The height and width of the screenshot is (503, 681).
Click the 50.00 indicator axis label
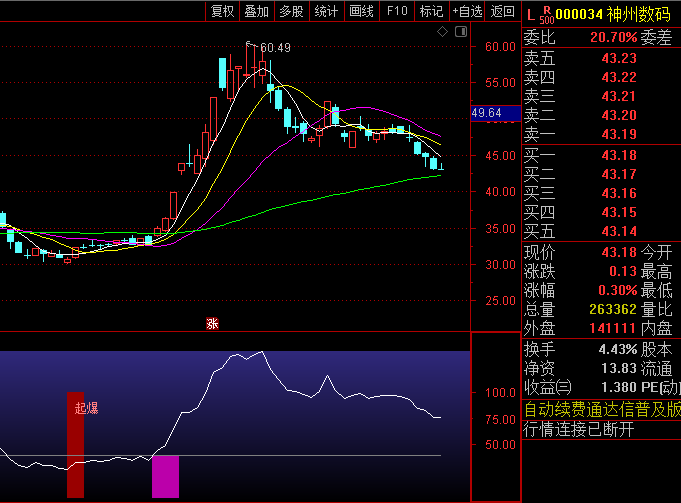click(x=500, y=444)
